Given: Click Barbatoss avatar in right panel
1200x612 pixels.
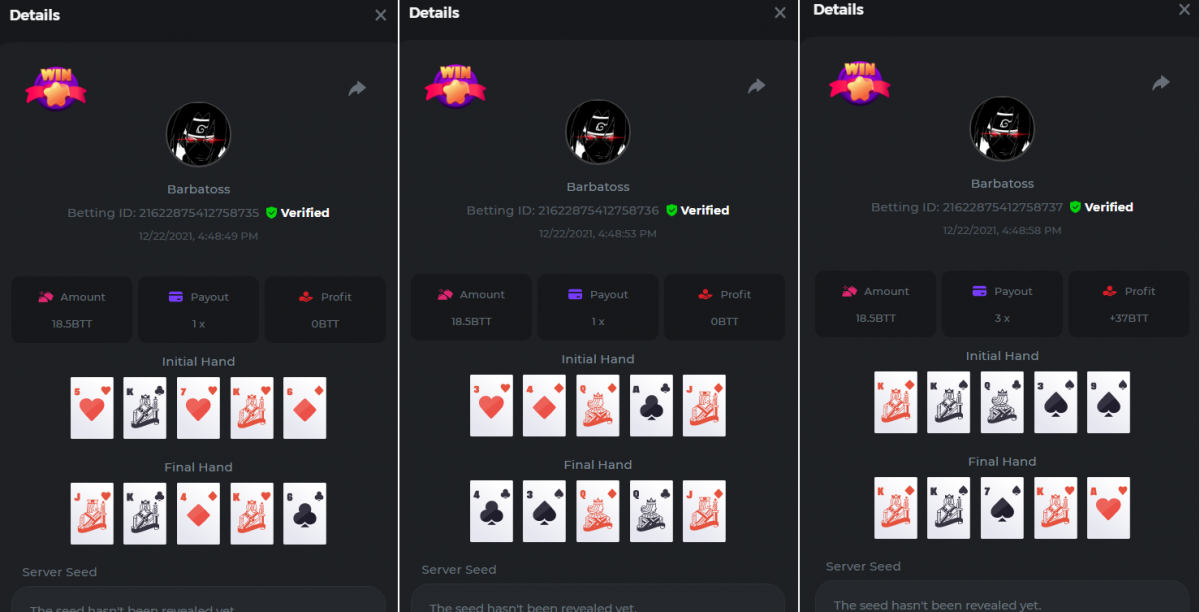Looking at the screenshot, I should tap(1002, 129).
